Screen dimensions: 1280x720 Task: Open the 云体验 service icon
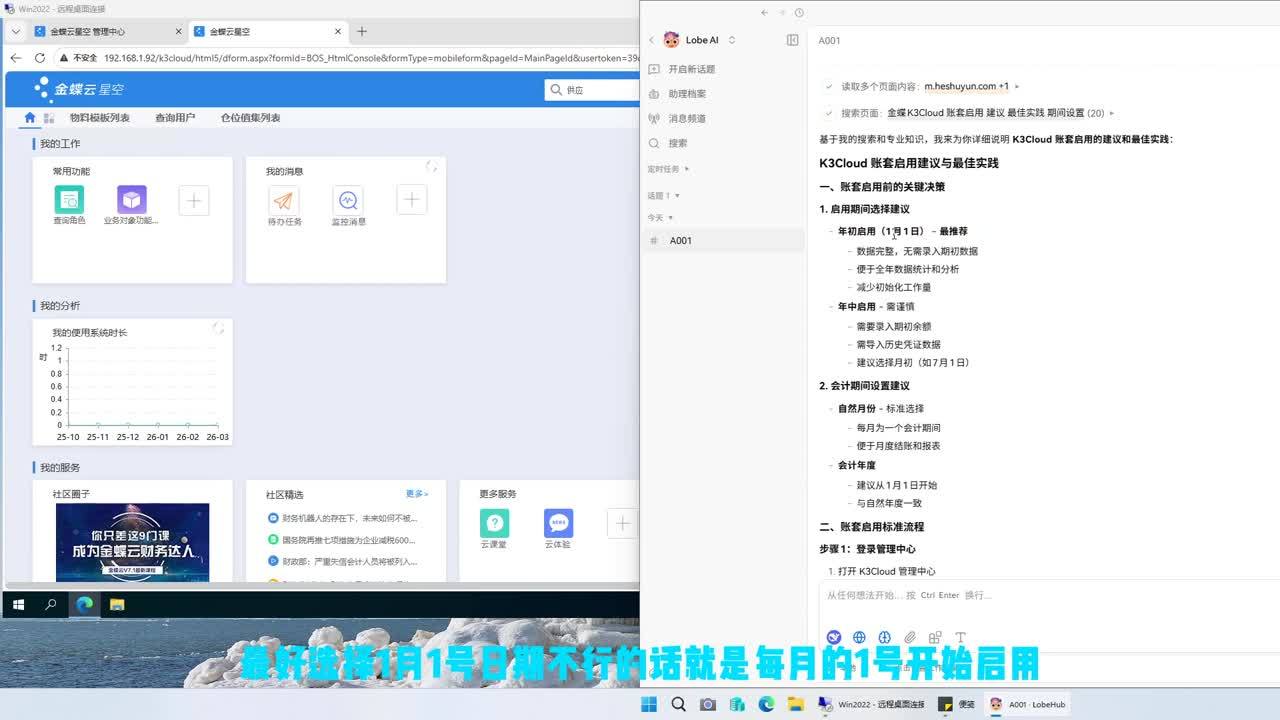(558, 523)
